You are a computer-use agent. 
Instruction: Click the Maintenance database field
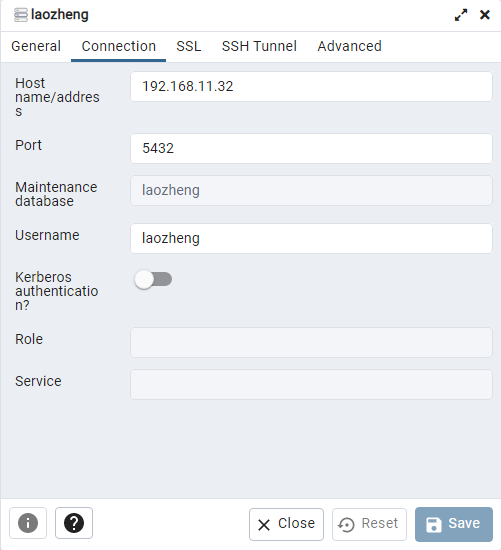[x=312, y=190]
